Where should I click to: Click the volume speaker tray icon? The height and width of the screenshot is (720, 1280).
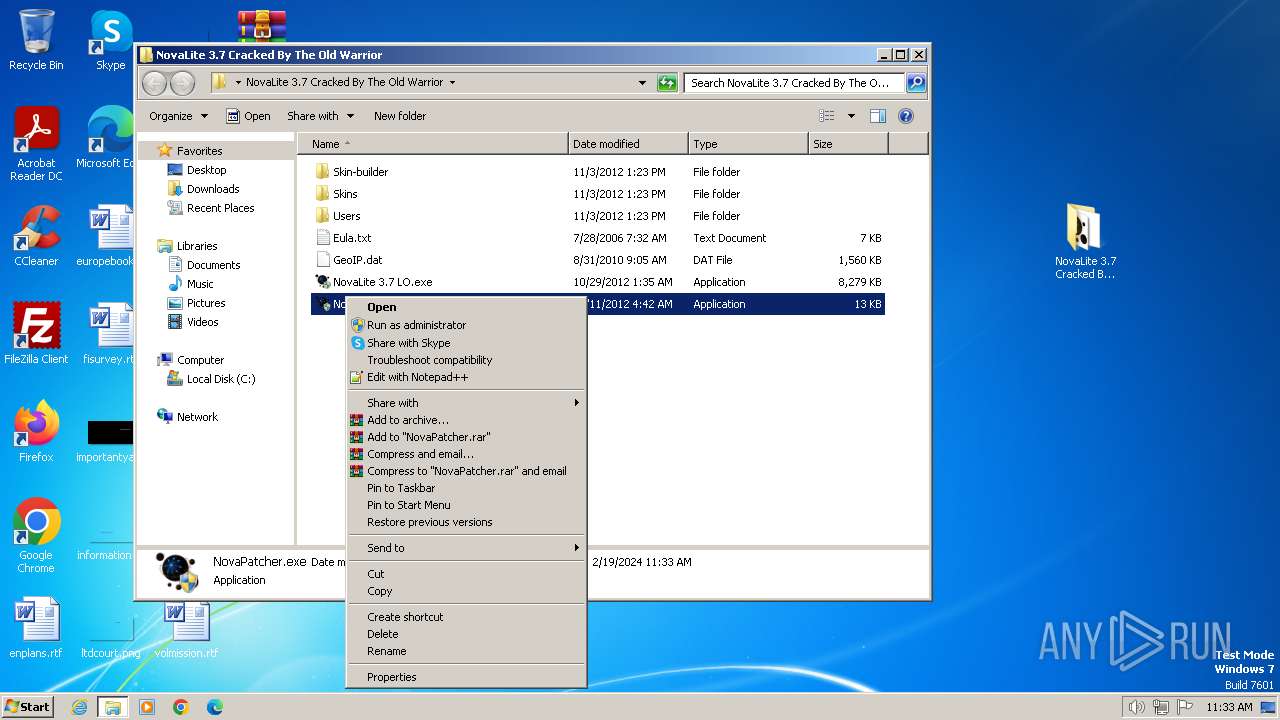[x=1136, y=707]
